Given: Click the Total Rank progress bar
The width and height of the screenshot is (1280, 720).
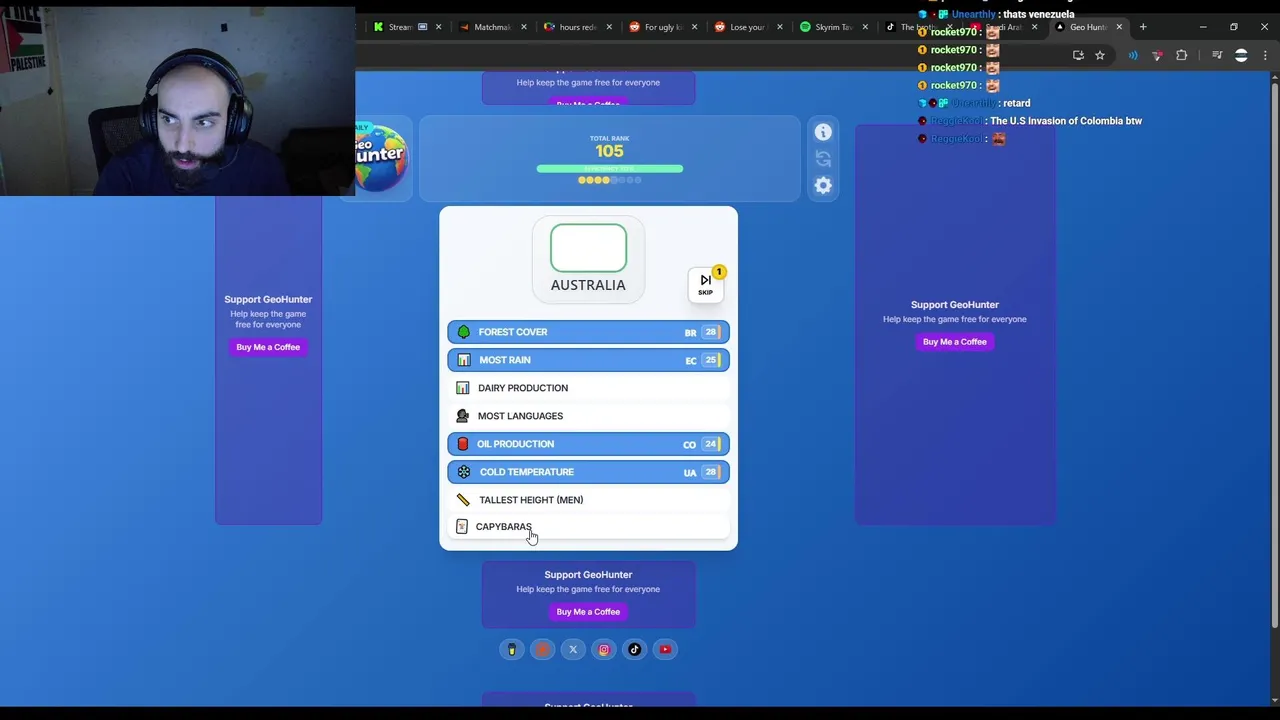Looking at the screenshot, I should (610, 169).
